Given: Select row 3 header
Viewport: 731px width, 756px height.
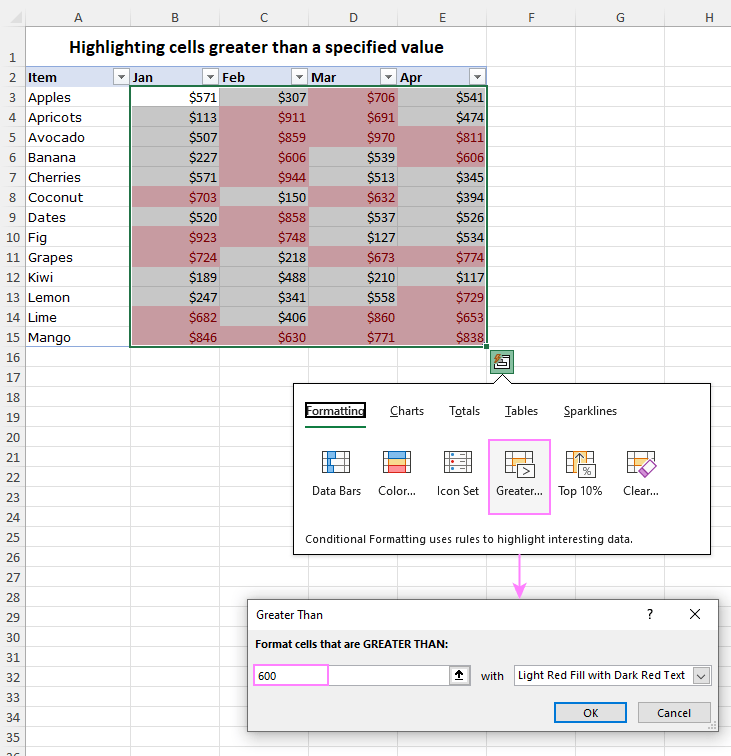Looking at the screenshot, I should (x=13, y=97).
